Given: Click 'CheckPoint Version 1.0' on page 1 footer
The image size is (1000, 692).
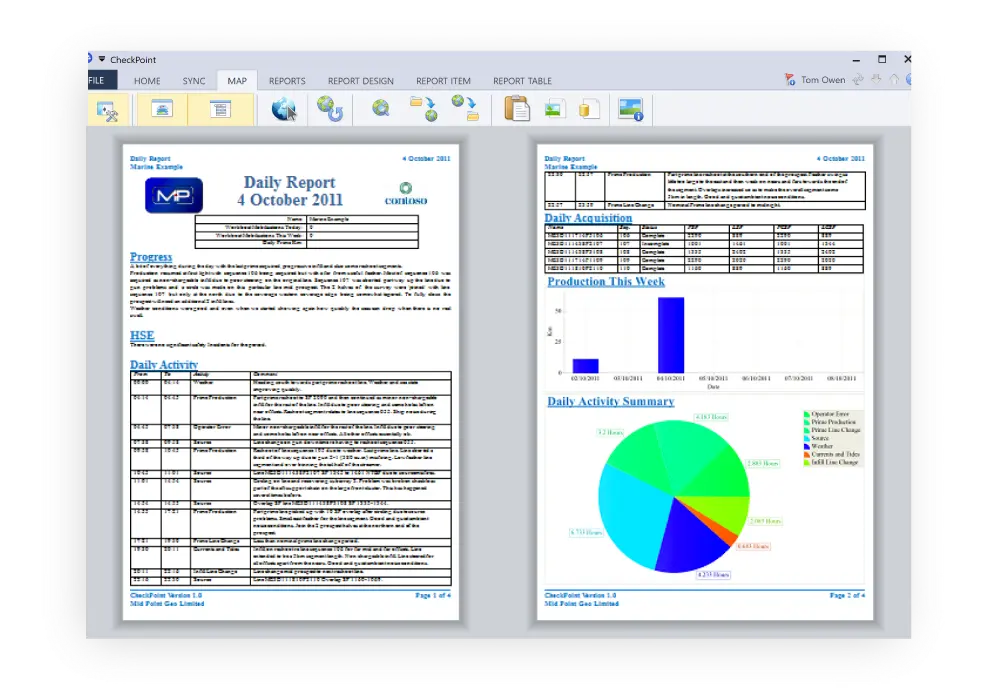Looking at the screenshot, I should pos(166,595).
